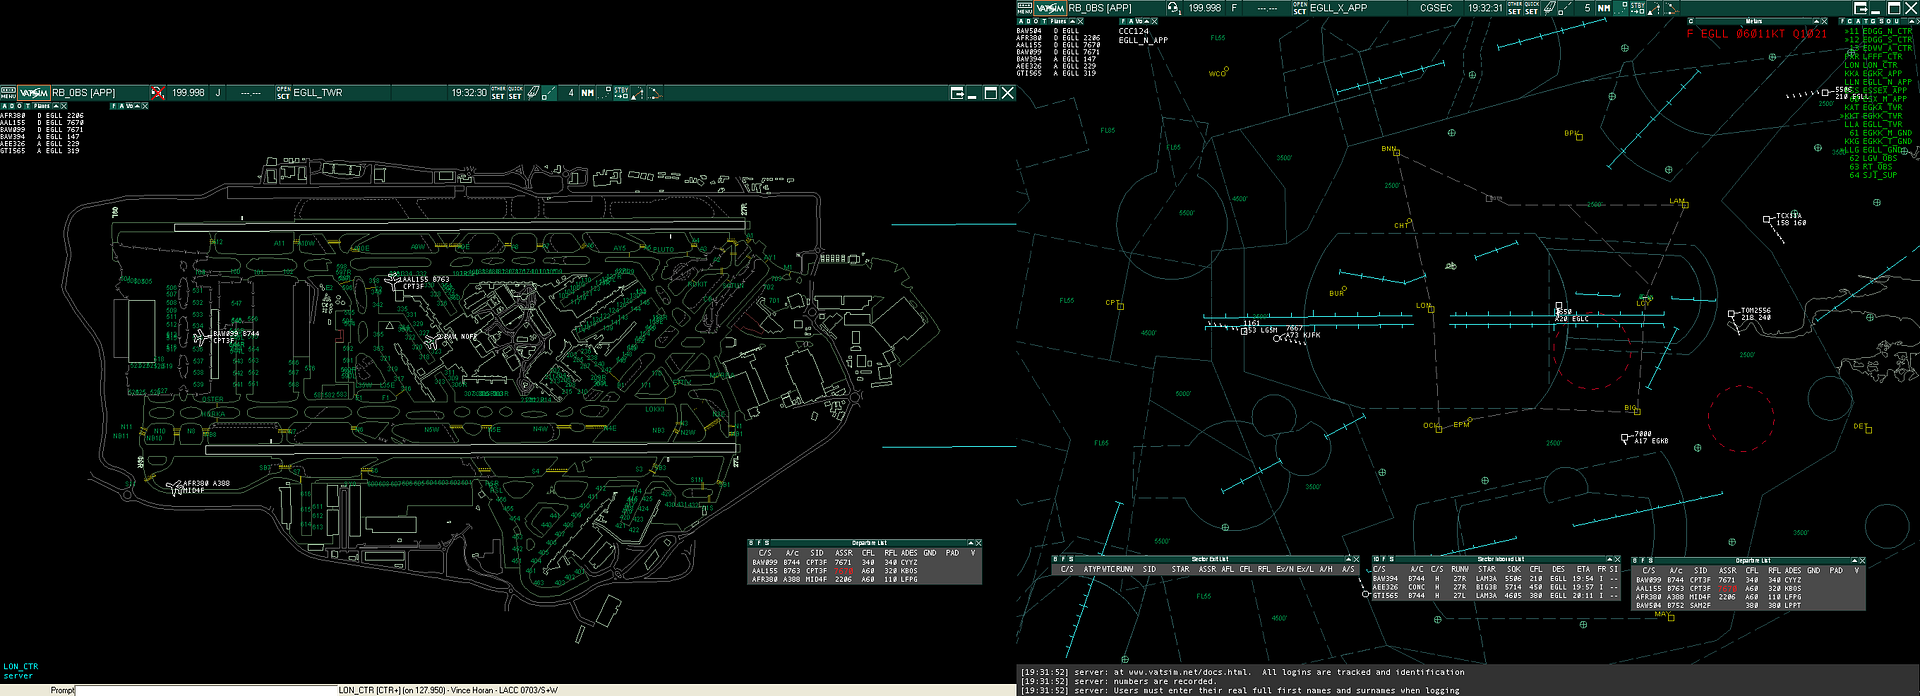The image size is (1920, 696).
Task: Click the voice headset icon in right toolbar
Action: pyautogui.click(x=1174, y=8)
